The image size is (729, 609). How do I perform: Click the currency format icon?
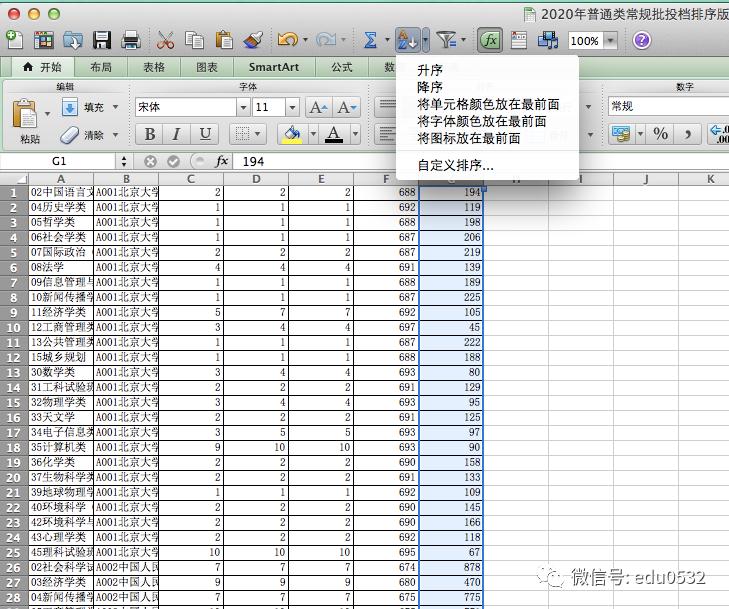[621, 135]
